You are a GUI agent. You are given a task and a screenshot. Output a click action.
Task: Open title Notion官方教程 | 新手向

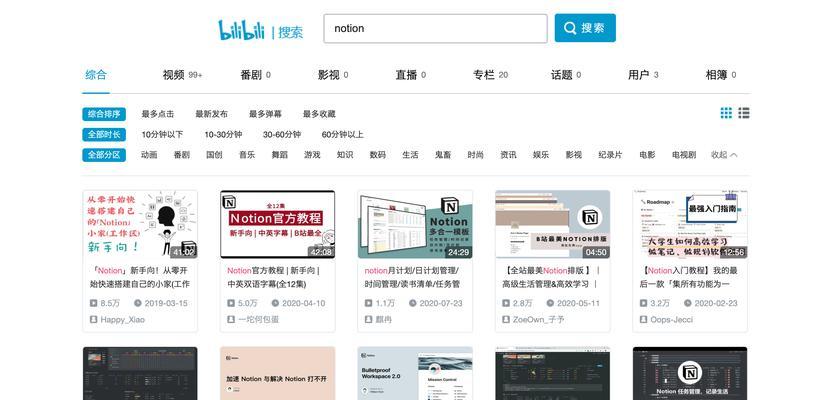(274, 277)
